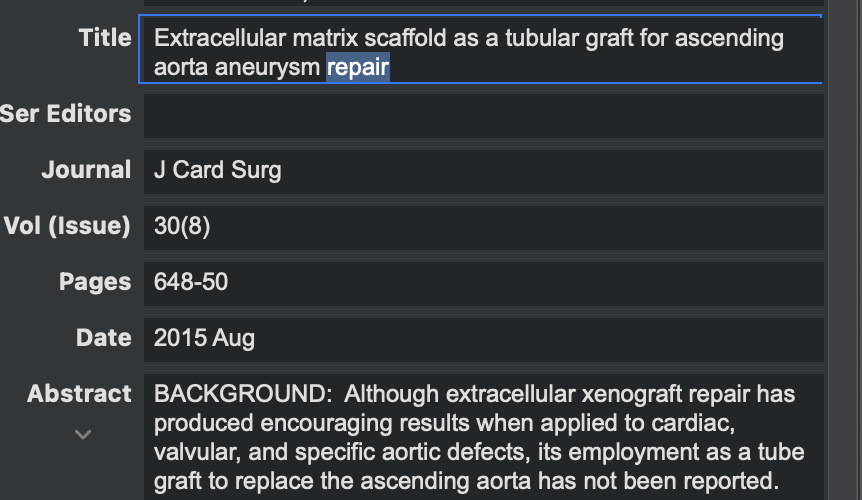
Task: Click inside the Title text field
Action: click(480, 49)
